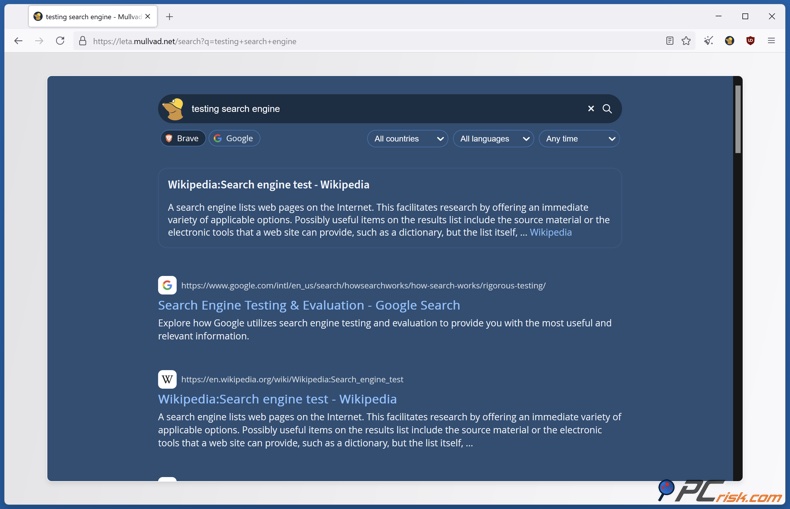This screenshot has width=790, height=509.
Task: Bookmark this page with the star icon
Action: point(686,41)
